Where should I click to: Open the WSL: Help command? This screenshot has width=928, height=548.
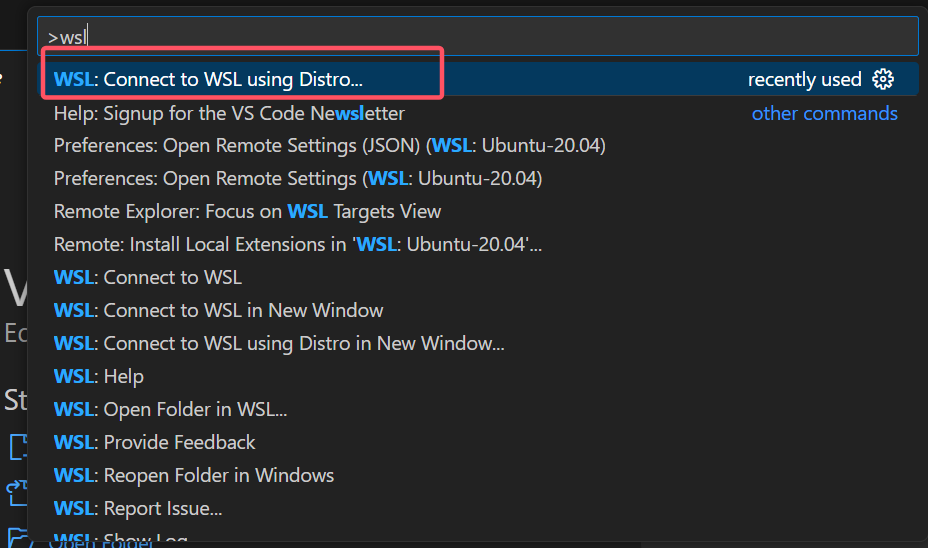click(478, 376)
